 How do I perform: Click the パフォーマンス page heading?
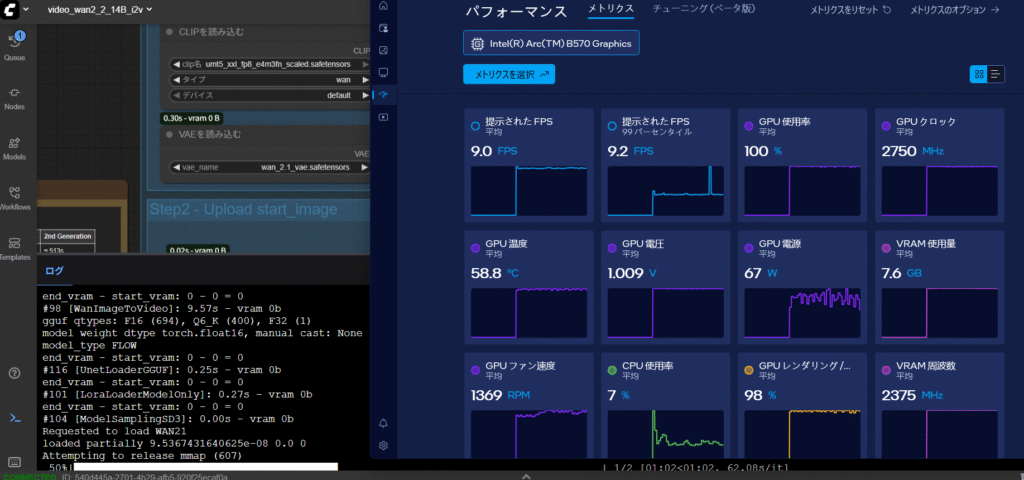(517, 11)
